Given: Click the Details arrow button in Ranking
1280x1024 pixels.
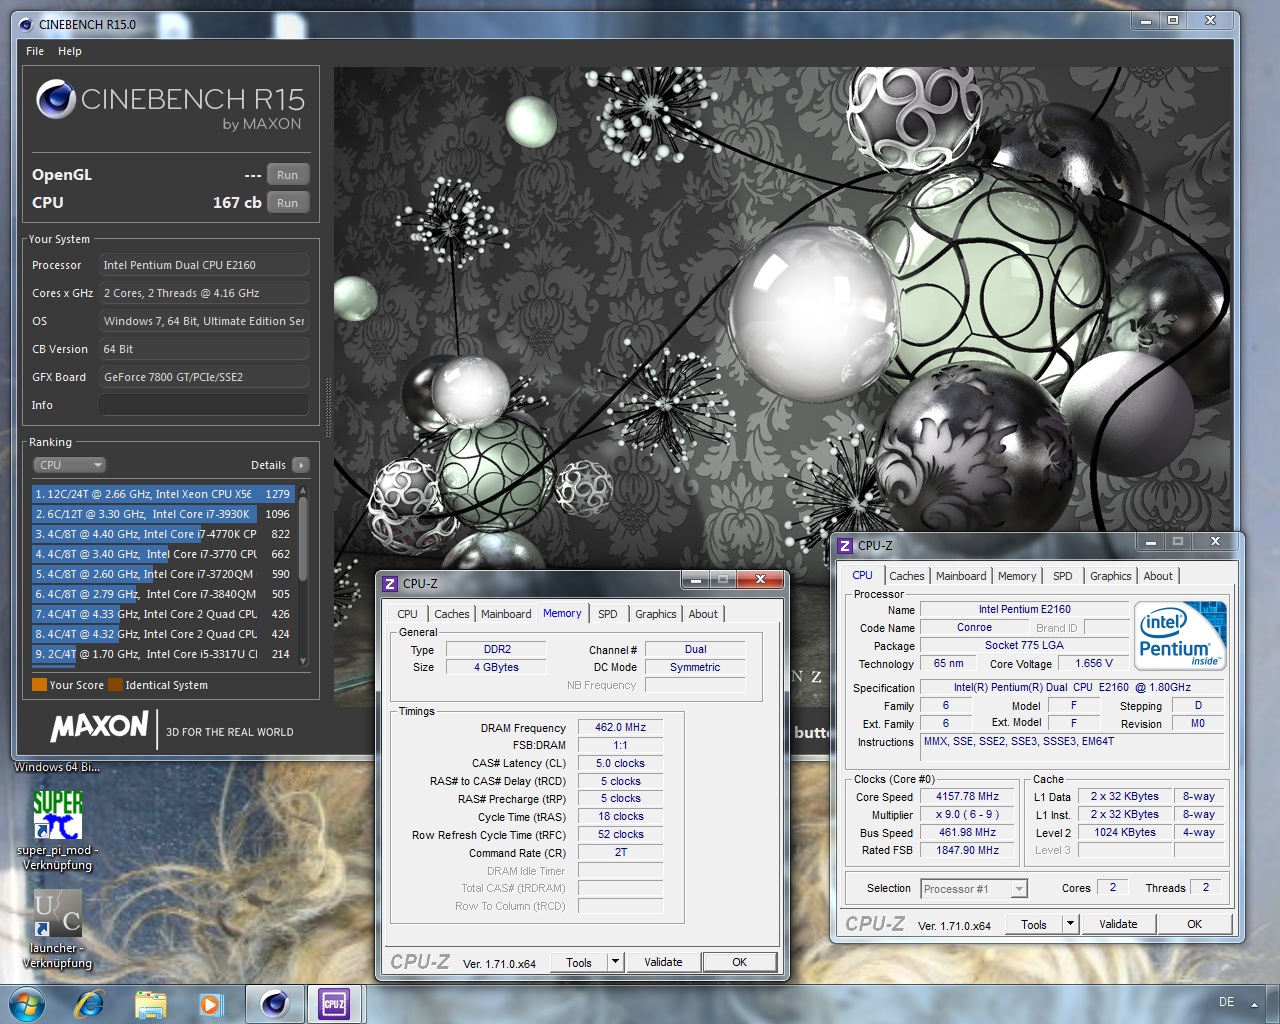Looking at the screenshot, I should 301,465.
